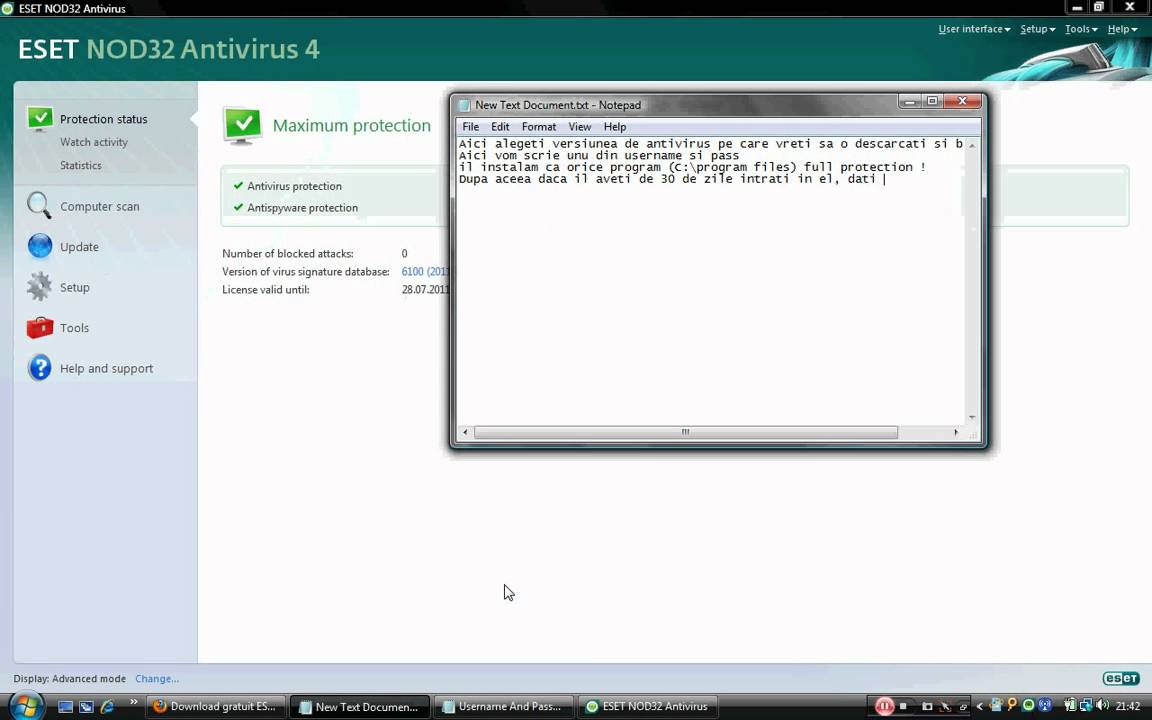This screenshot has width=1152, height=720.
Task: Select Protection status in sidebar
Action: click(x=104, y=119)
